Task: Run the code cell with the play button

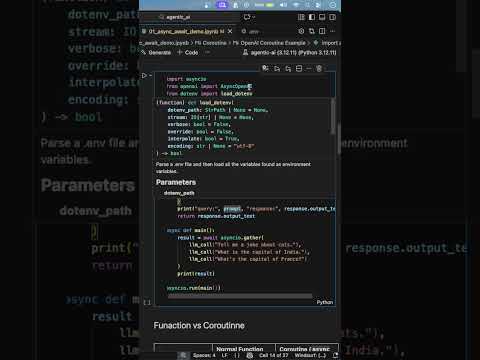Action: [x=144, y=76]
